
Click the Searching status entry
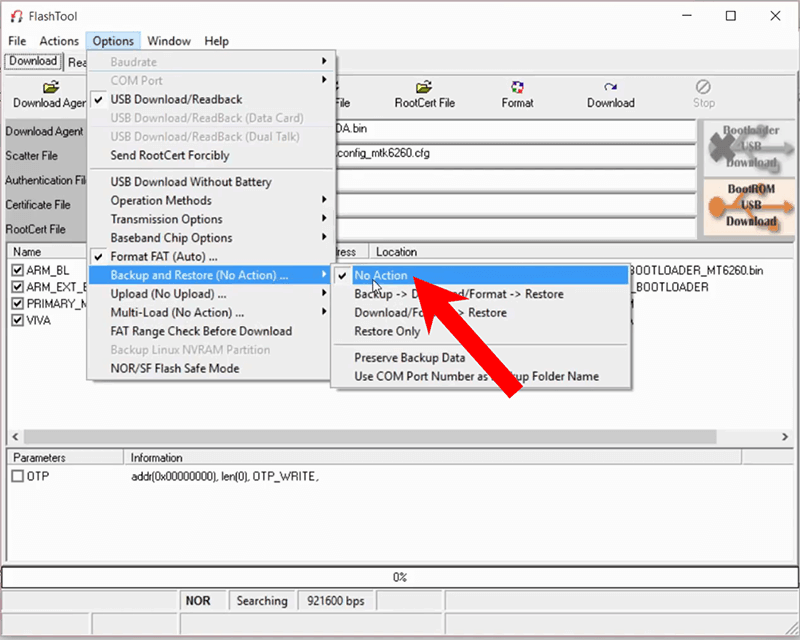(x=262, y=601)
